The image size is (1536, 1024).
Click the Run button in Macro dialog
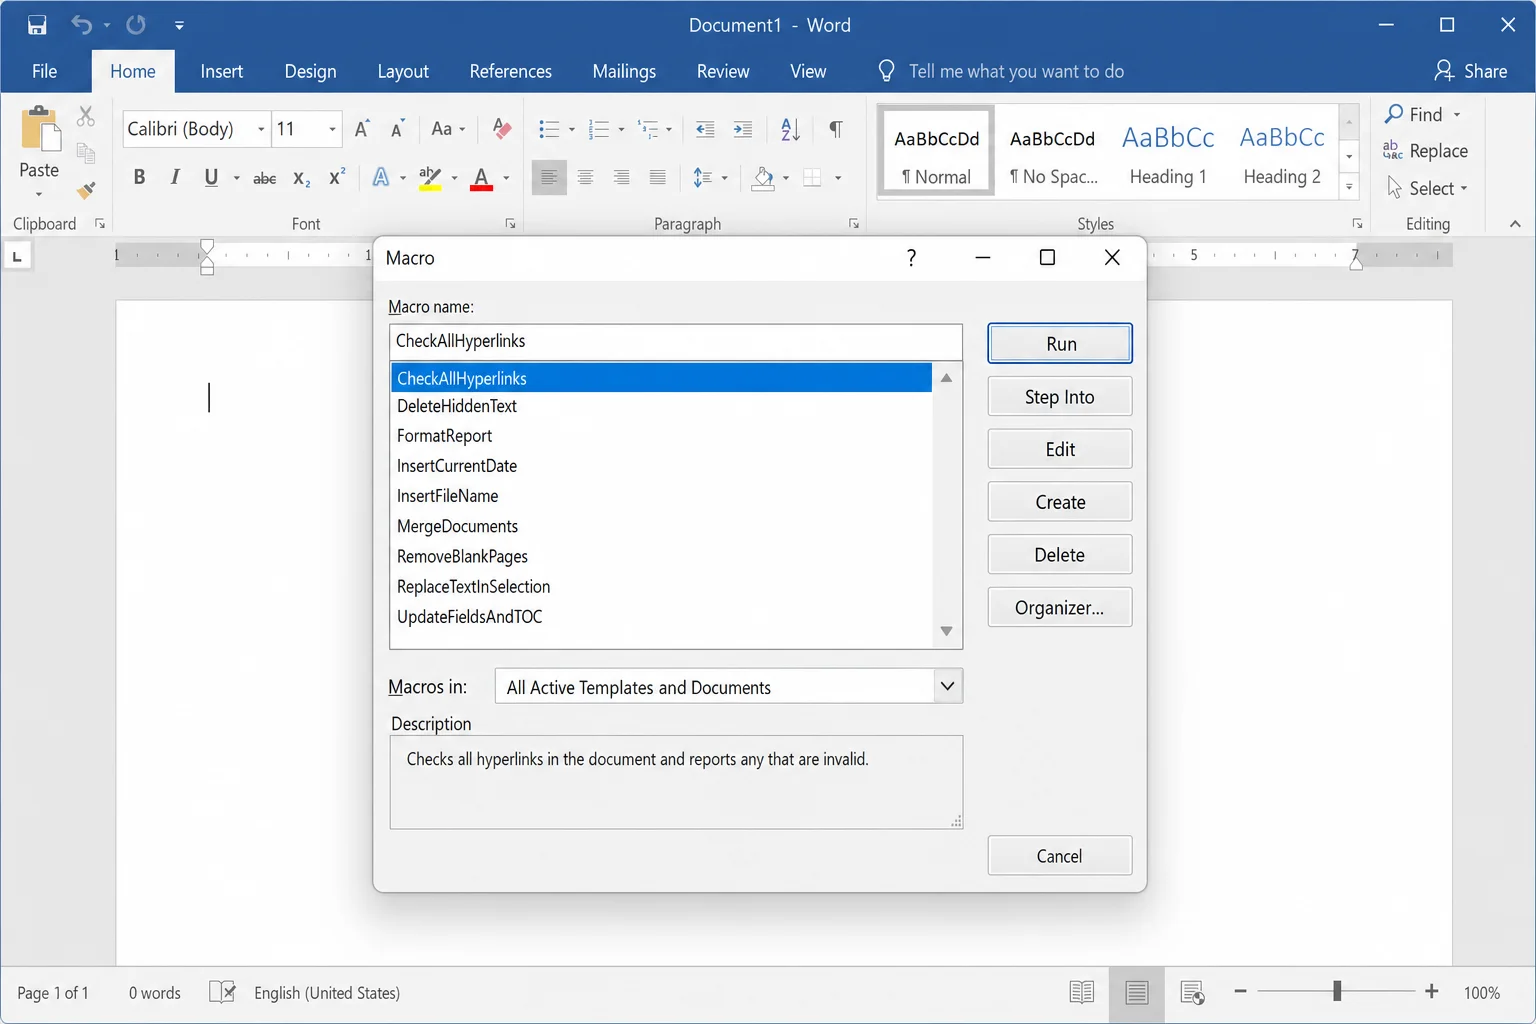coord(1060,344)
